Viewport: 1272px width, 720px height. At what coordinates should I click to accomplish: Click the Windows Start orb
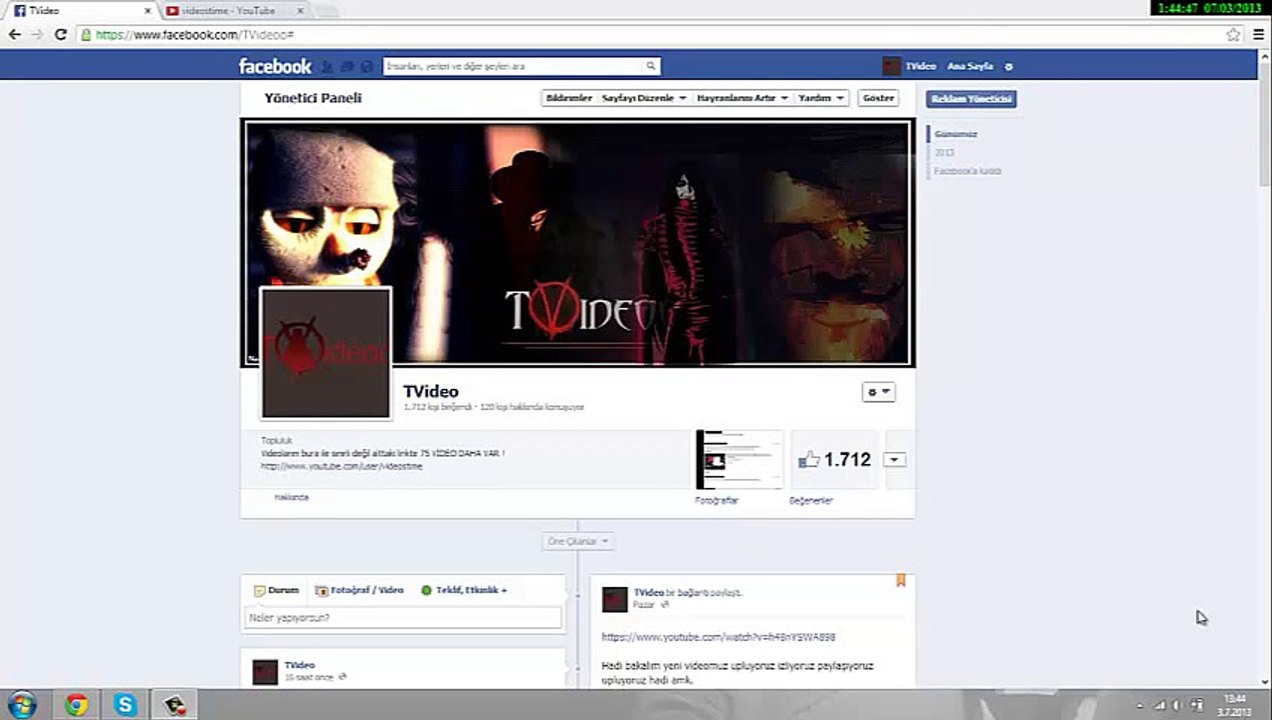[21, 704]
